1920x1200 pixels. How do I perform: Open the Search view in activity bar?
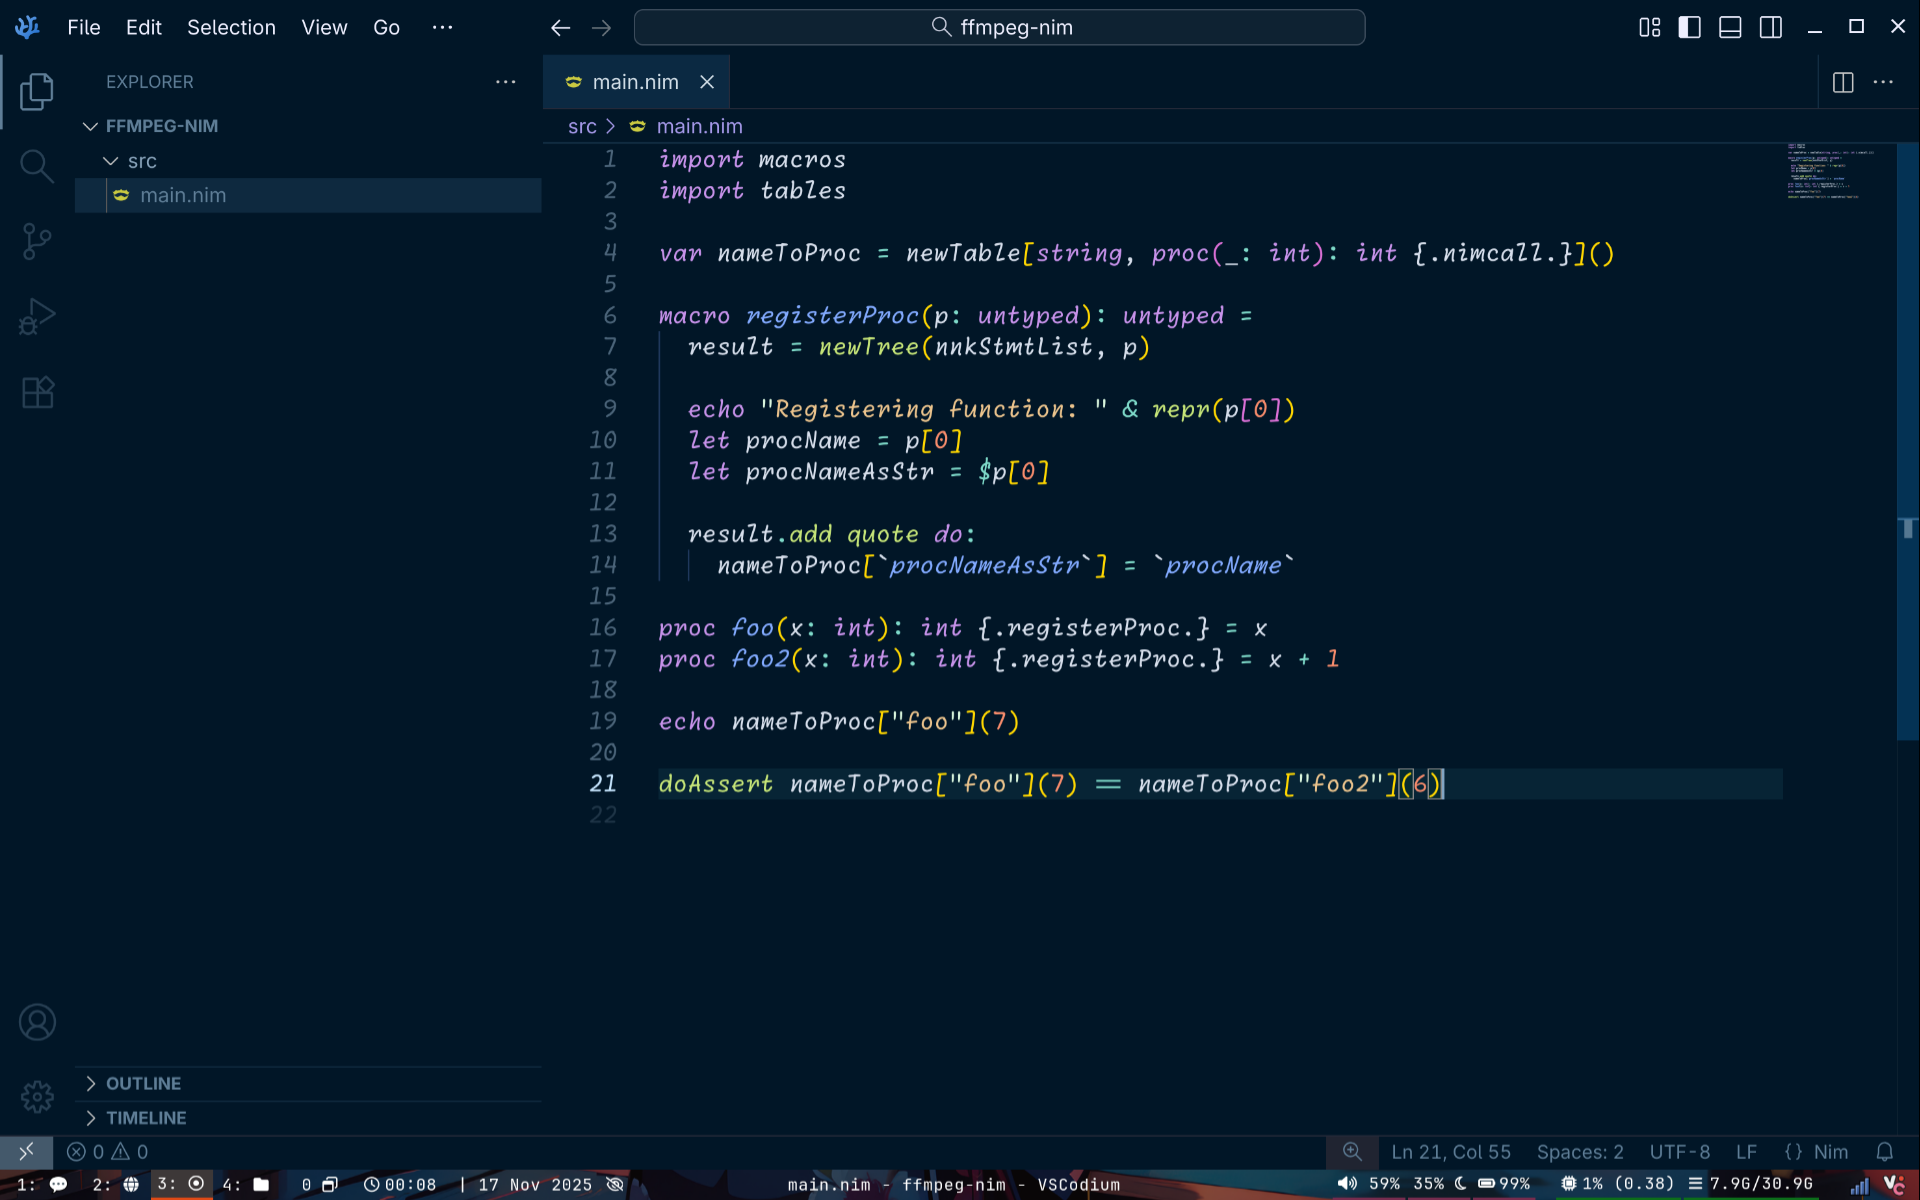coord(36,166)
